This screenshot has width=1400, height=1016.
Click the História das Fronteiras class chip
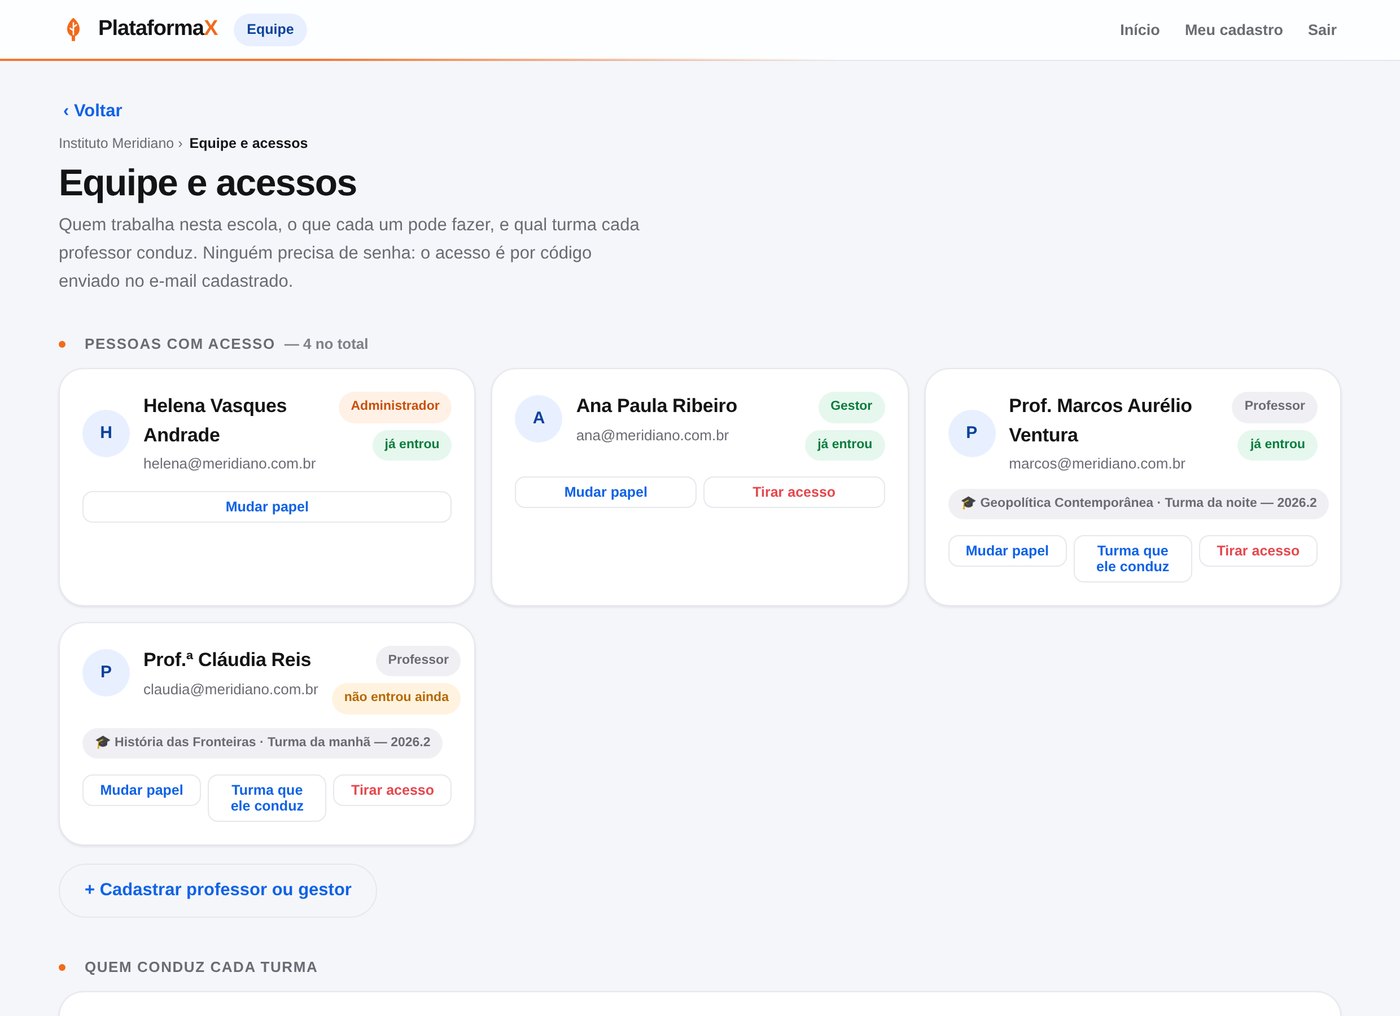[263, 742]
